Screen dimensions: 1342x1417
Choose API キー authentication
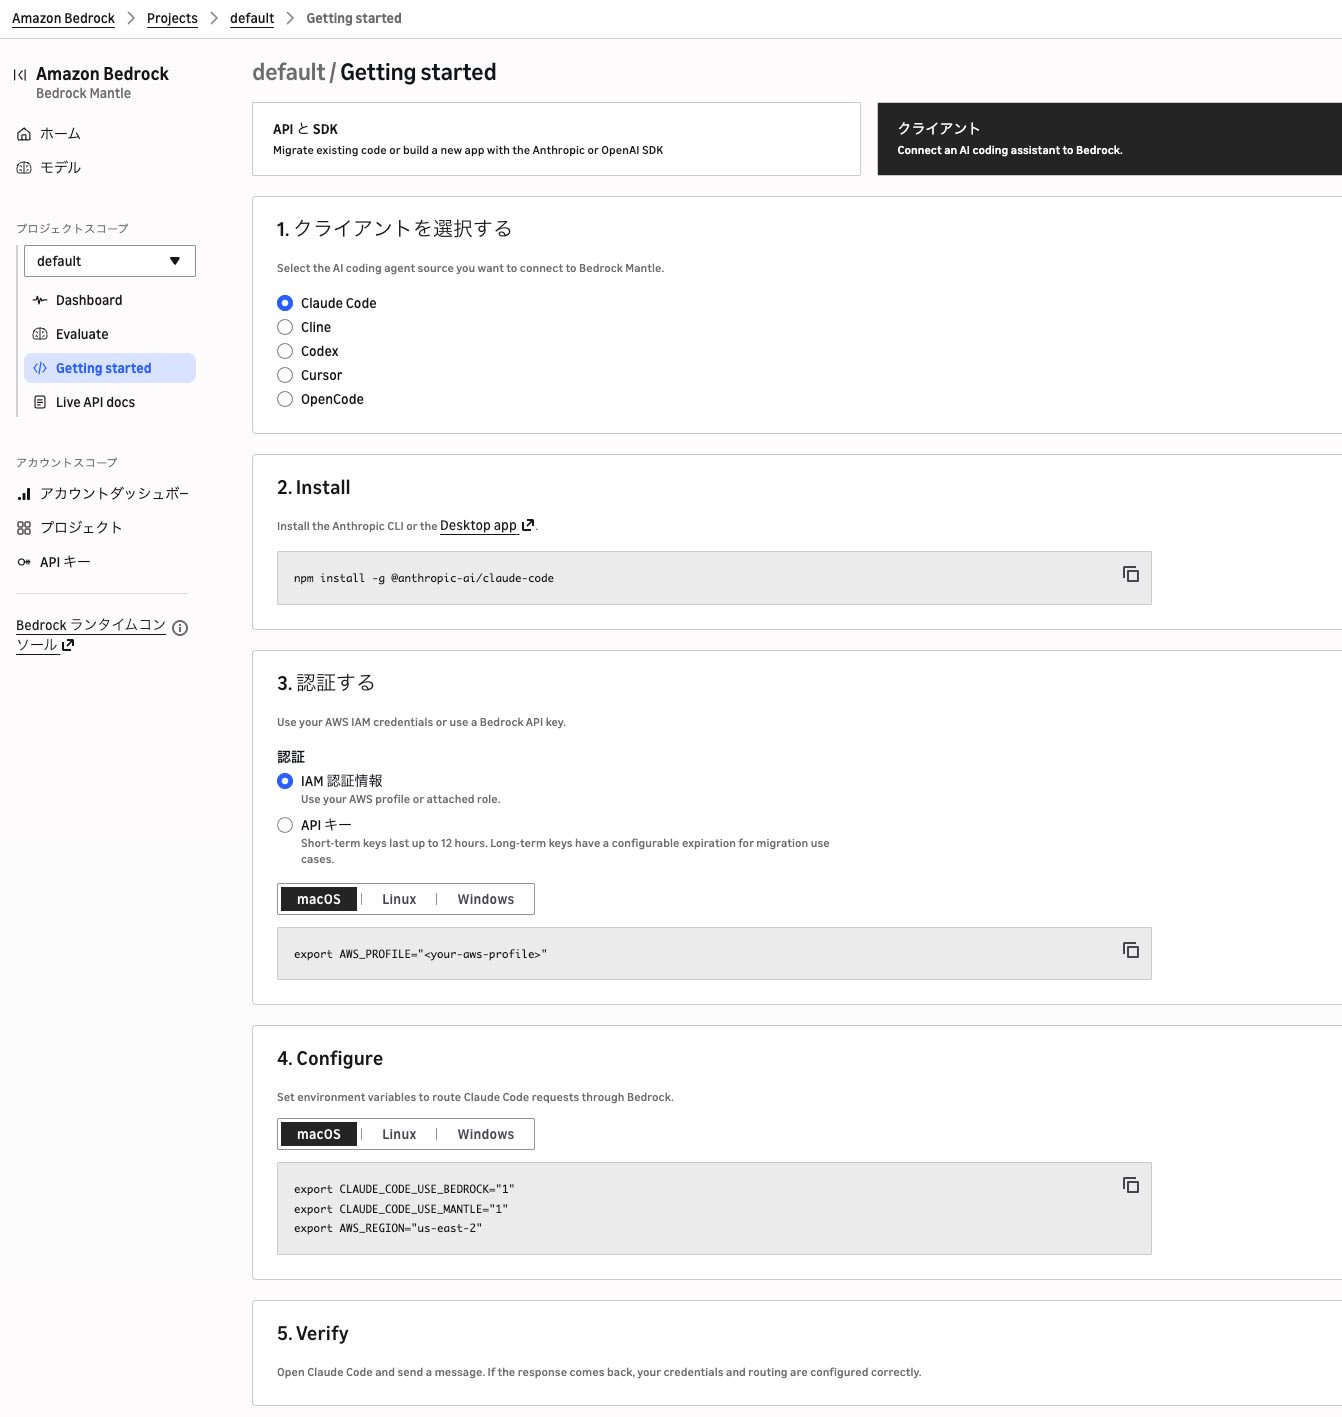(x=285, y=825)
